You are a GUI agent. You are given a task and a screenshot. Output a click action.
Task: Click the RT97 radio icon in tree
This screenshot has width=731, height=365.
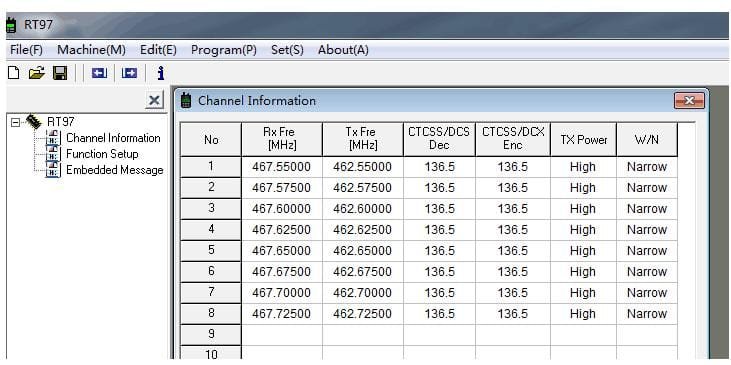pyautogui.click(x=34, y=121)
